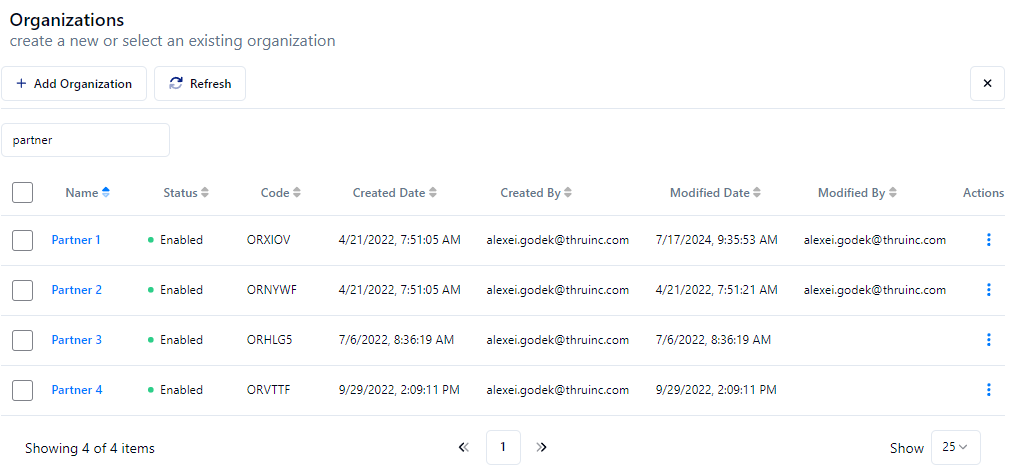Go to the last page arrows
The image size is (1018, 472).
[x=542, y=448]
